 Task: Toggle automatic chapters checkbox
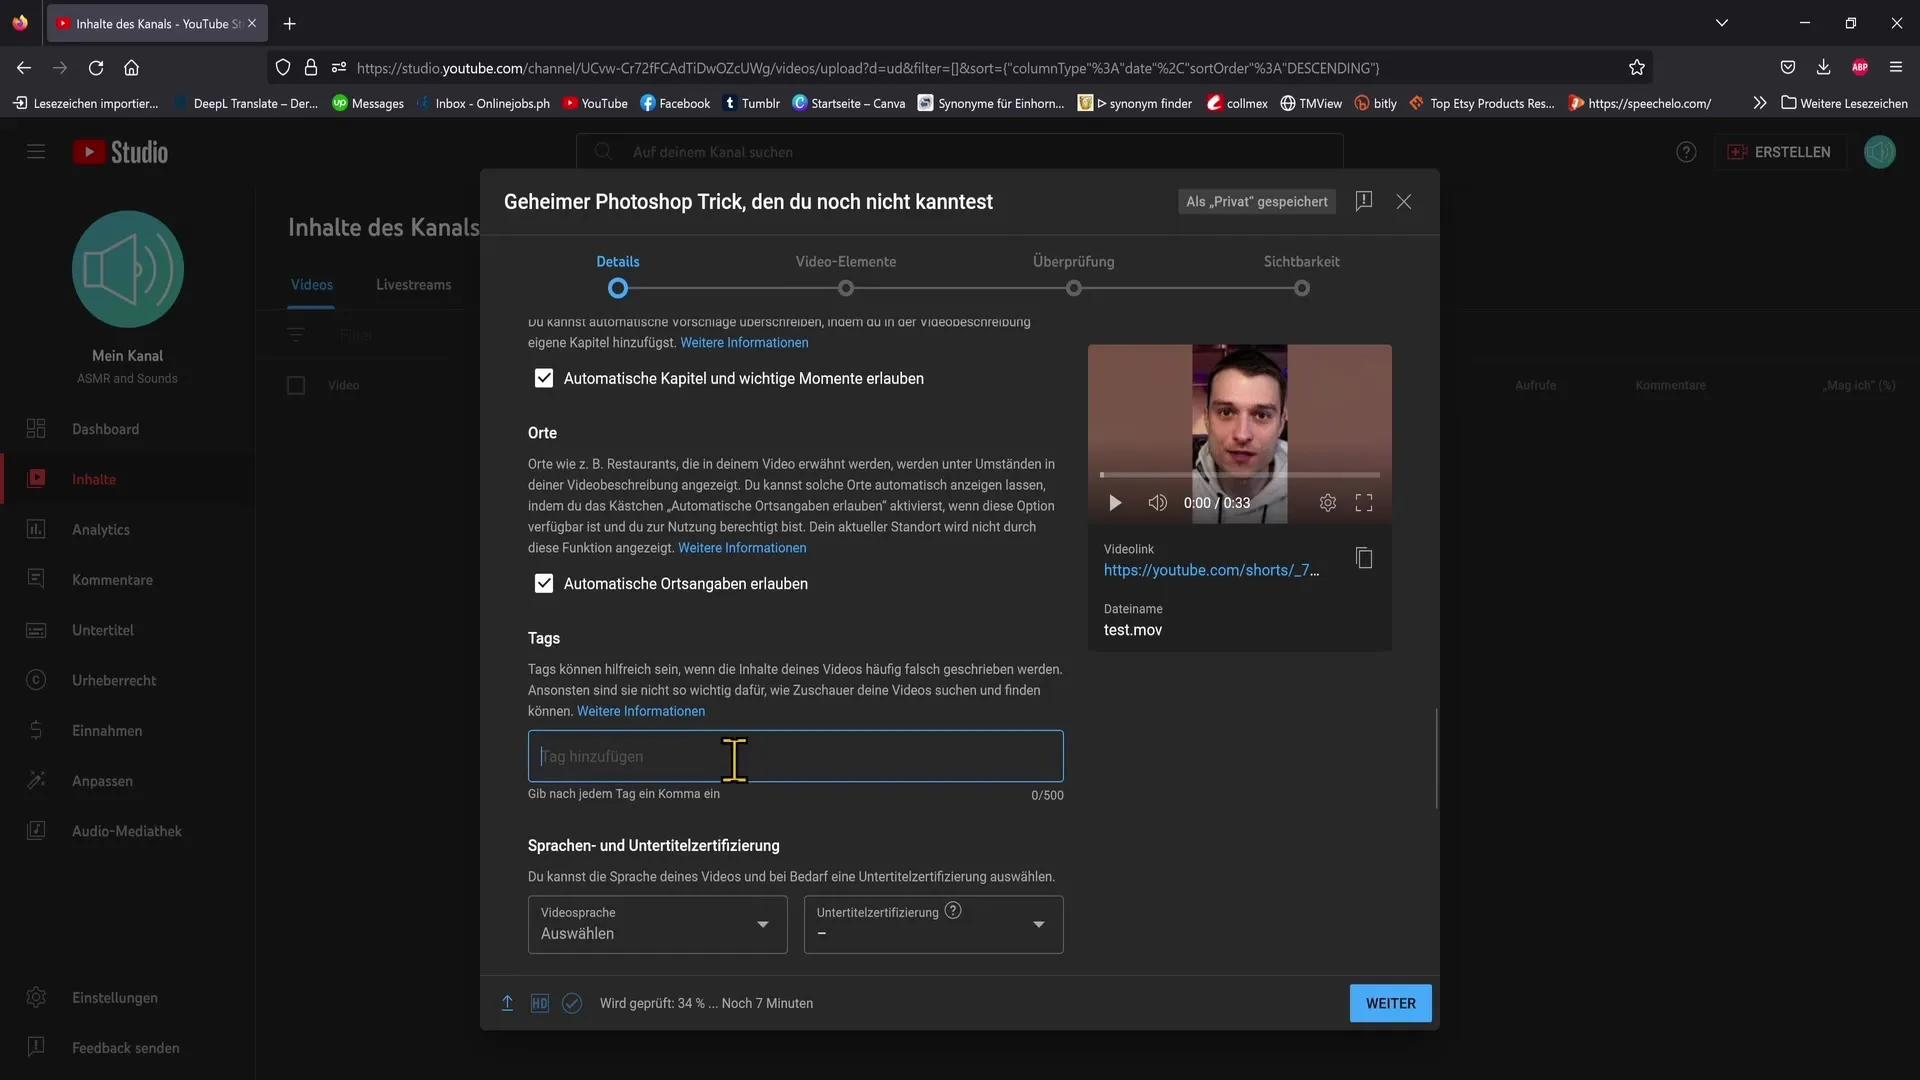click(x=544, y=378)
